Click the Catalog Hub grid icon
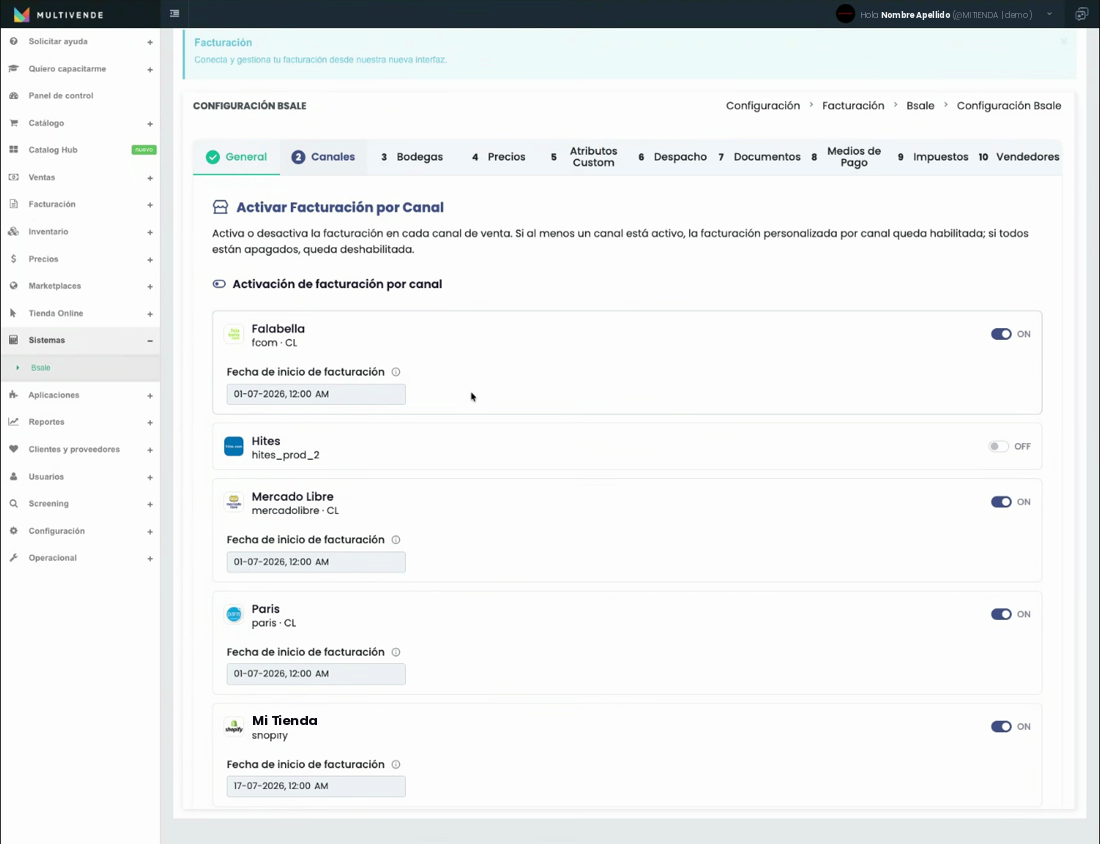Image resolution: width=1100 pixels, height=844 pixels. [x=13, y=149]
